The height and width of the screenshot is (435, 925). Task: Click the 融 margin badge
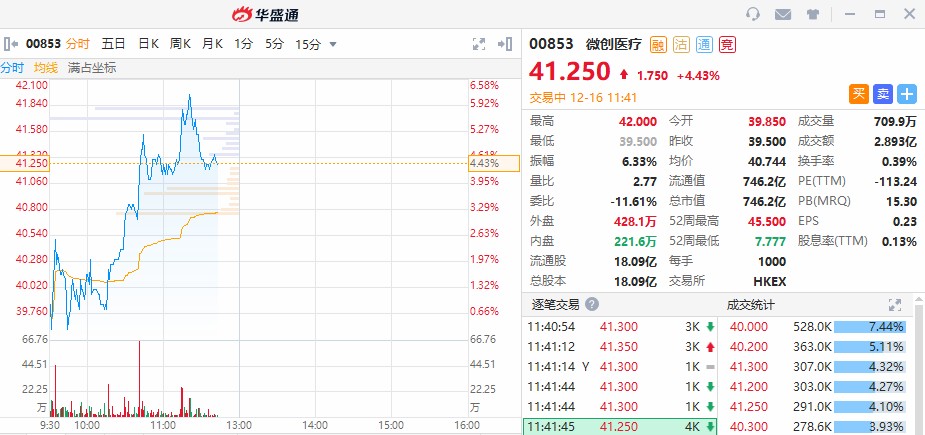(x=658, y=44)
